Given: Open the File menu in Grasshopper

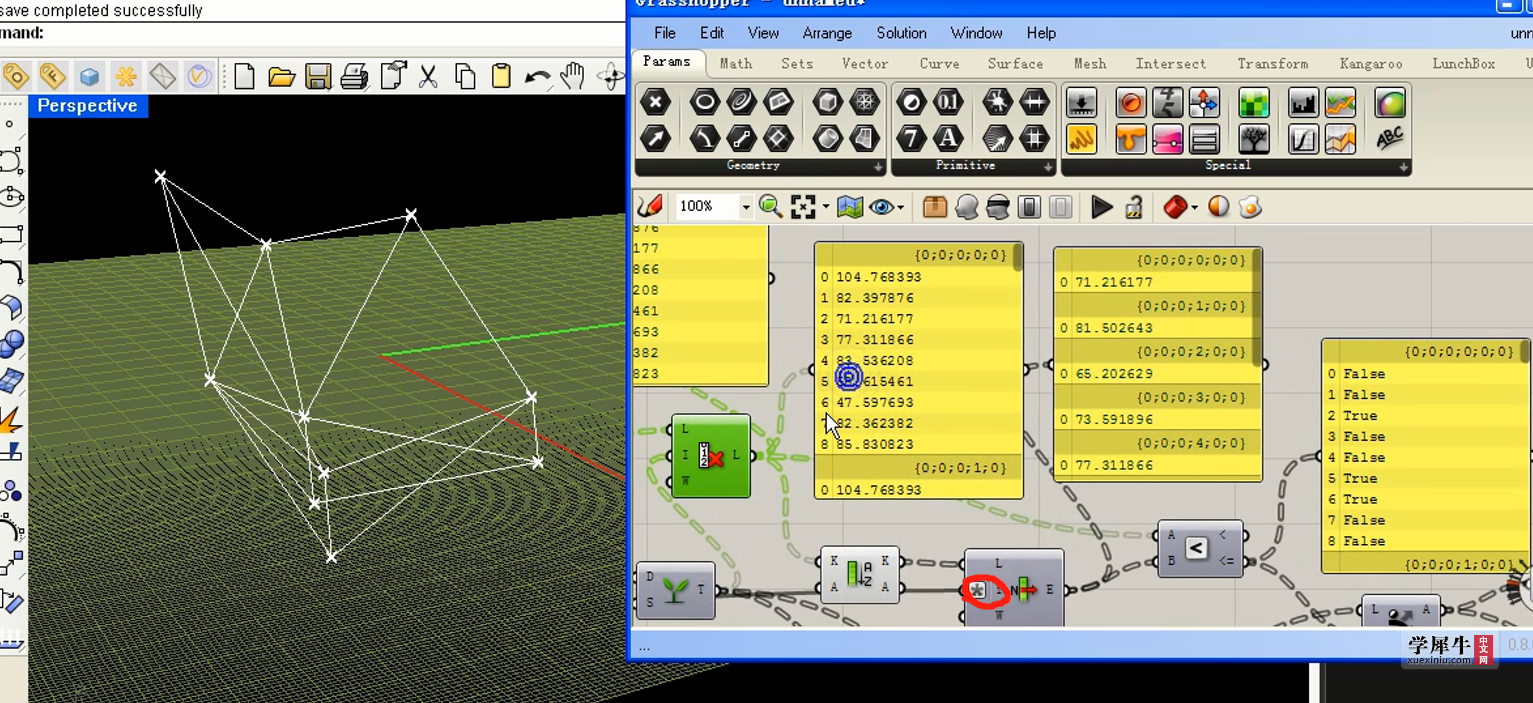Looking at the screenshot, I should coord(665,33).
